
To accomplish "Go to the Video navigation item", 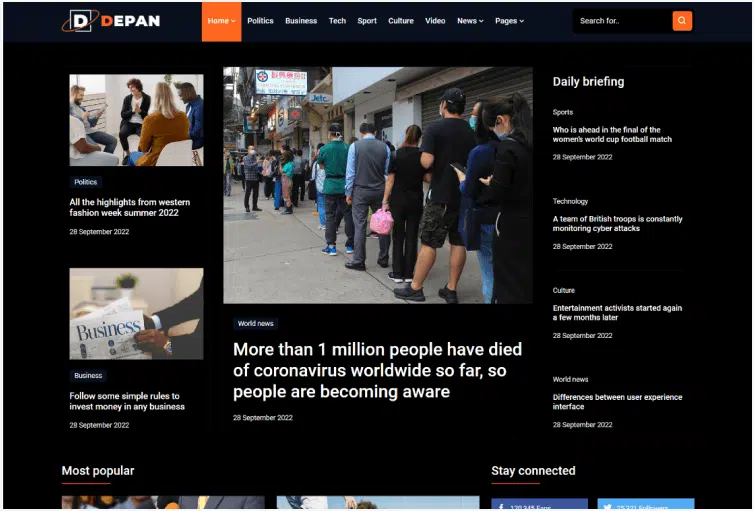I will pyautogui.click(x=435, y=21).
